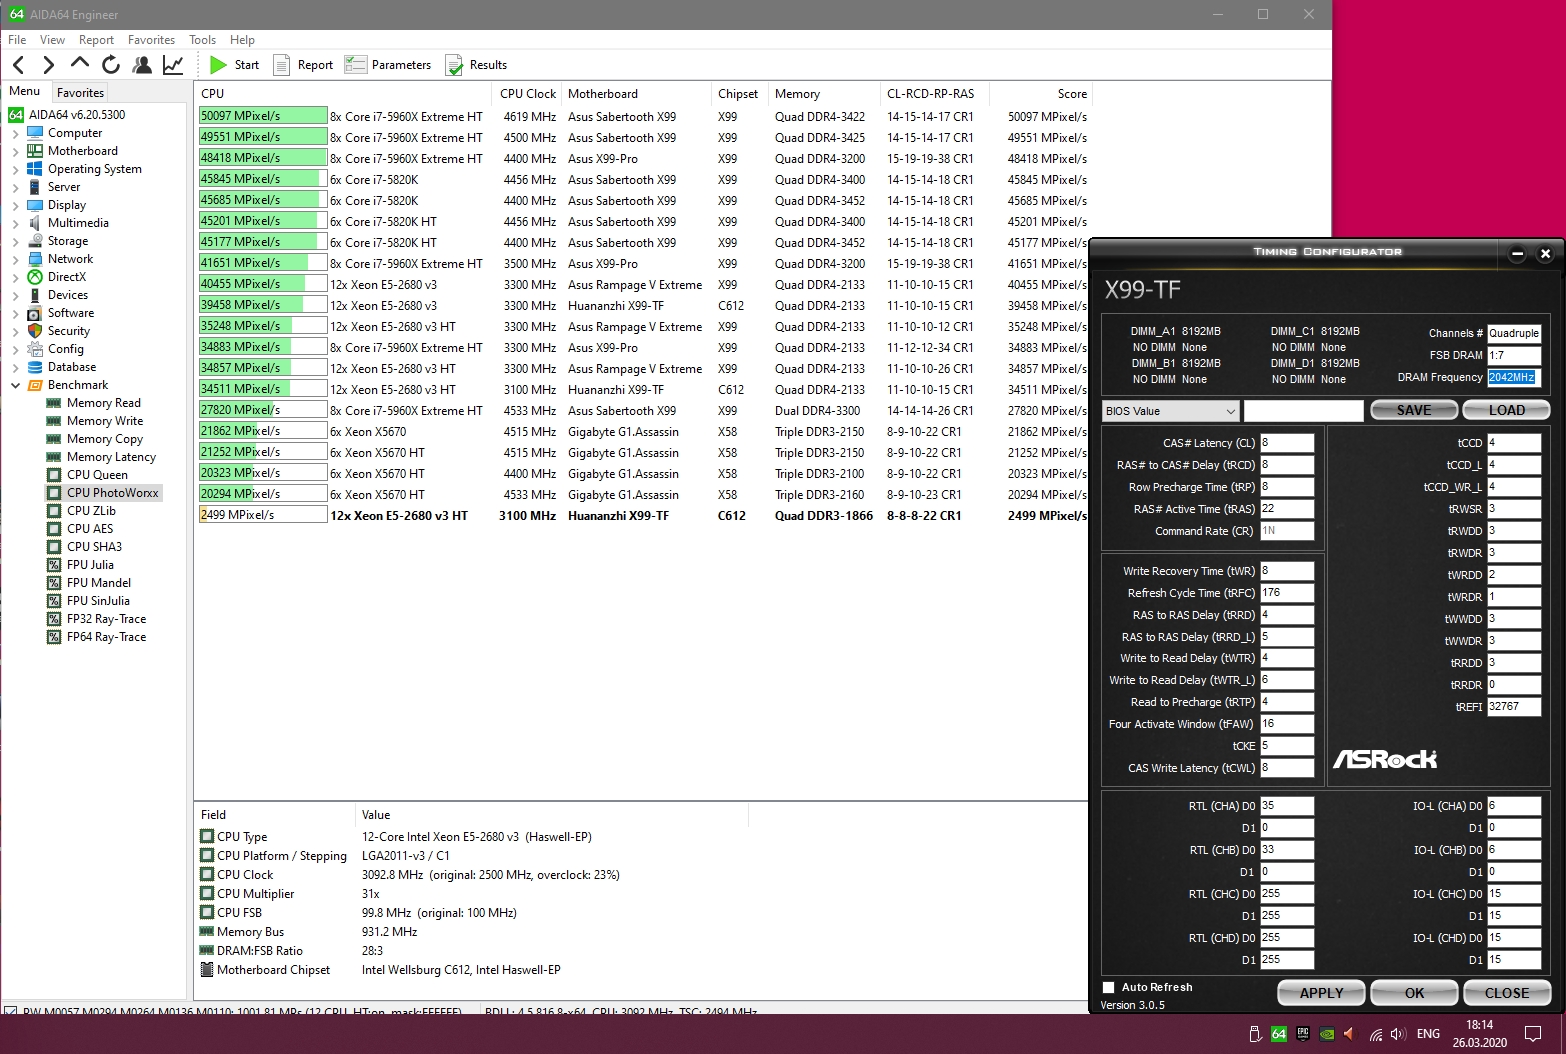Image resolution: width=1566 pixels, height=1054 pixels.
Task: Click the Database icon in the tree
Action: coord(35,367)
